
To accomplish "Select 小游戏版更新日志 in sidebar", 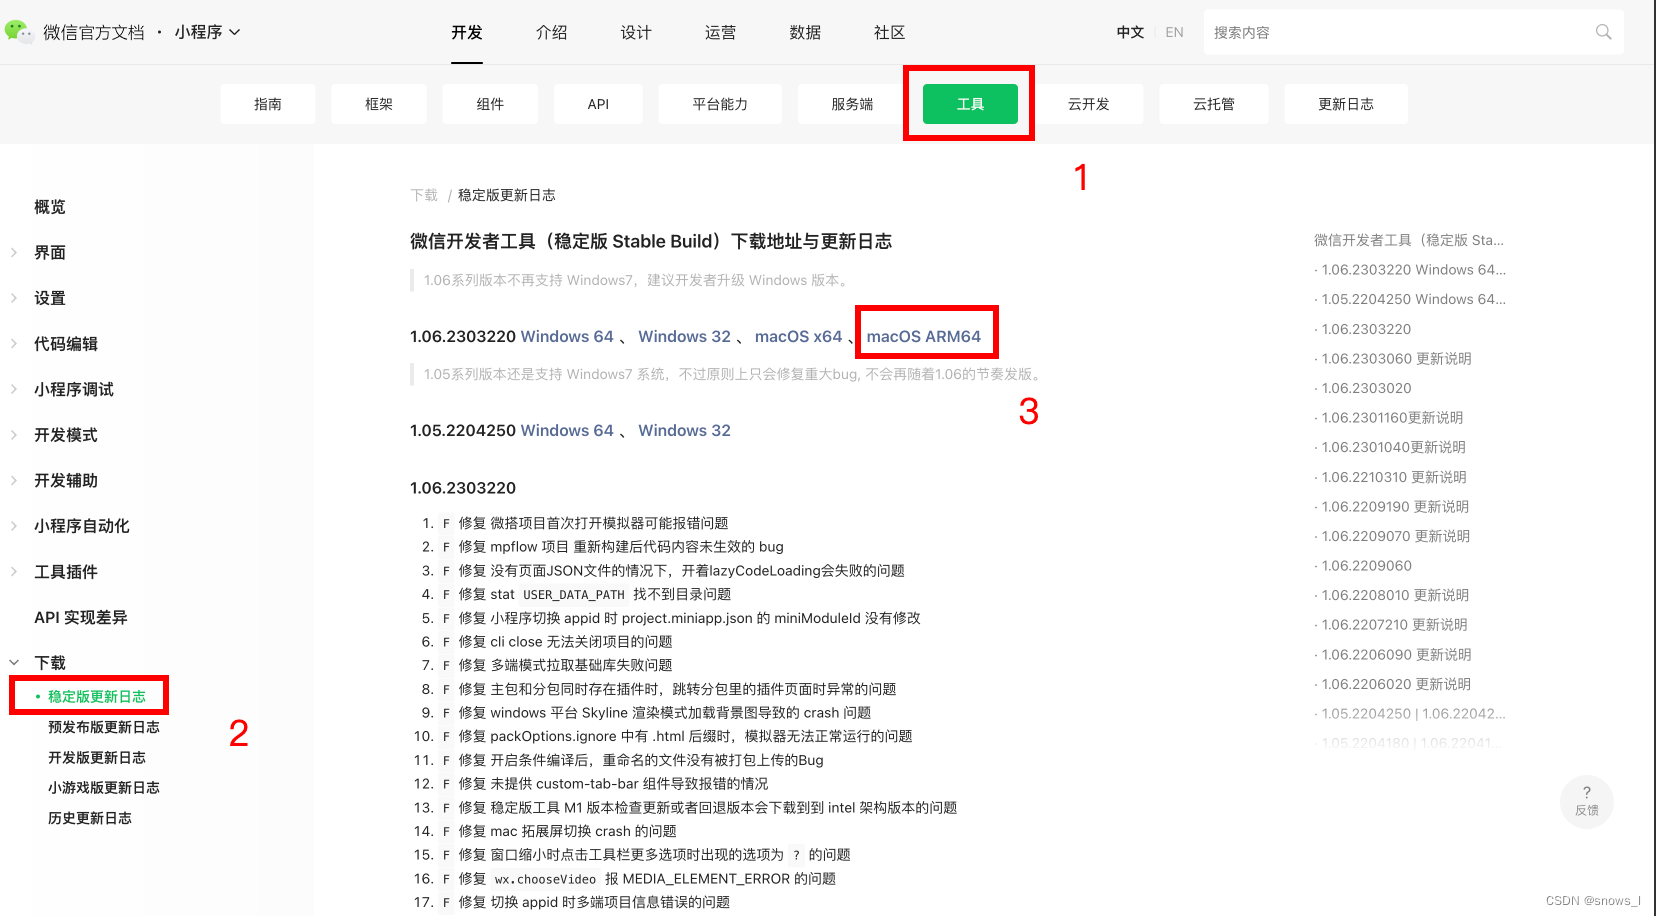I will click(x=104, y=788).
